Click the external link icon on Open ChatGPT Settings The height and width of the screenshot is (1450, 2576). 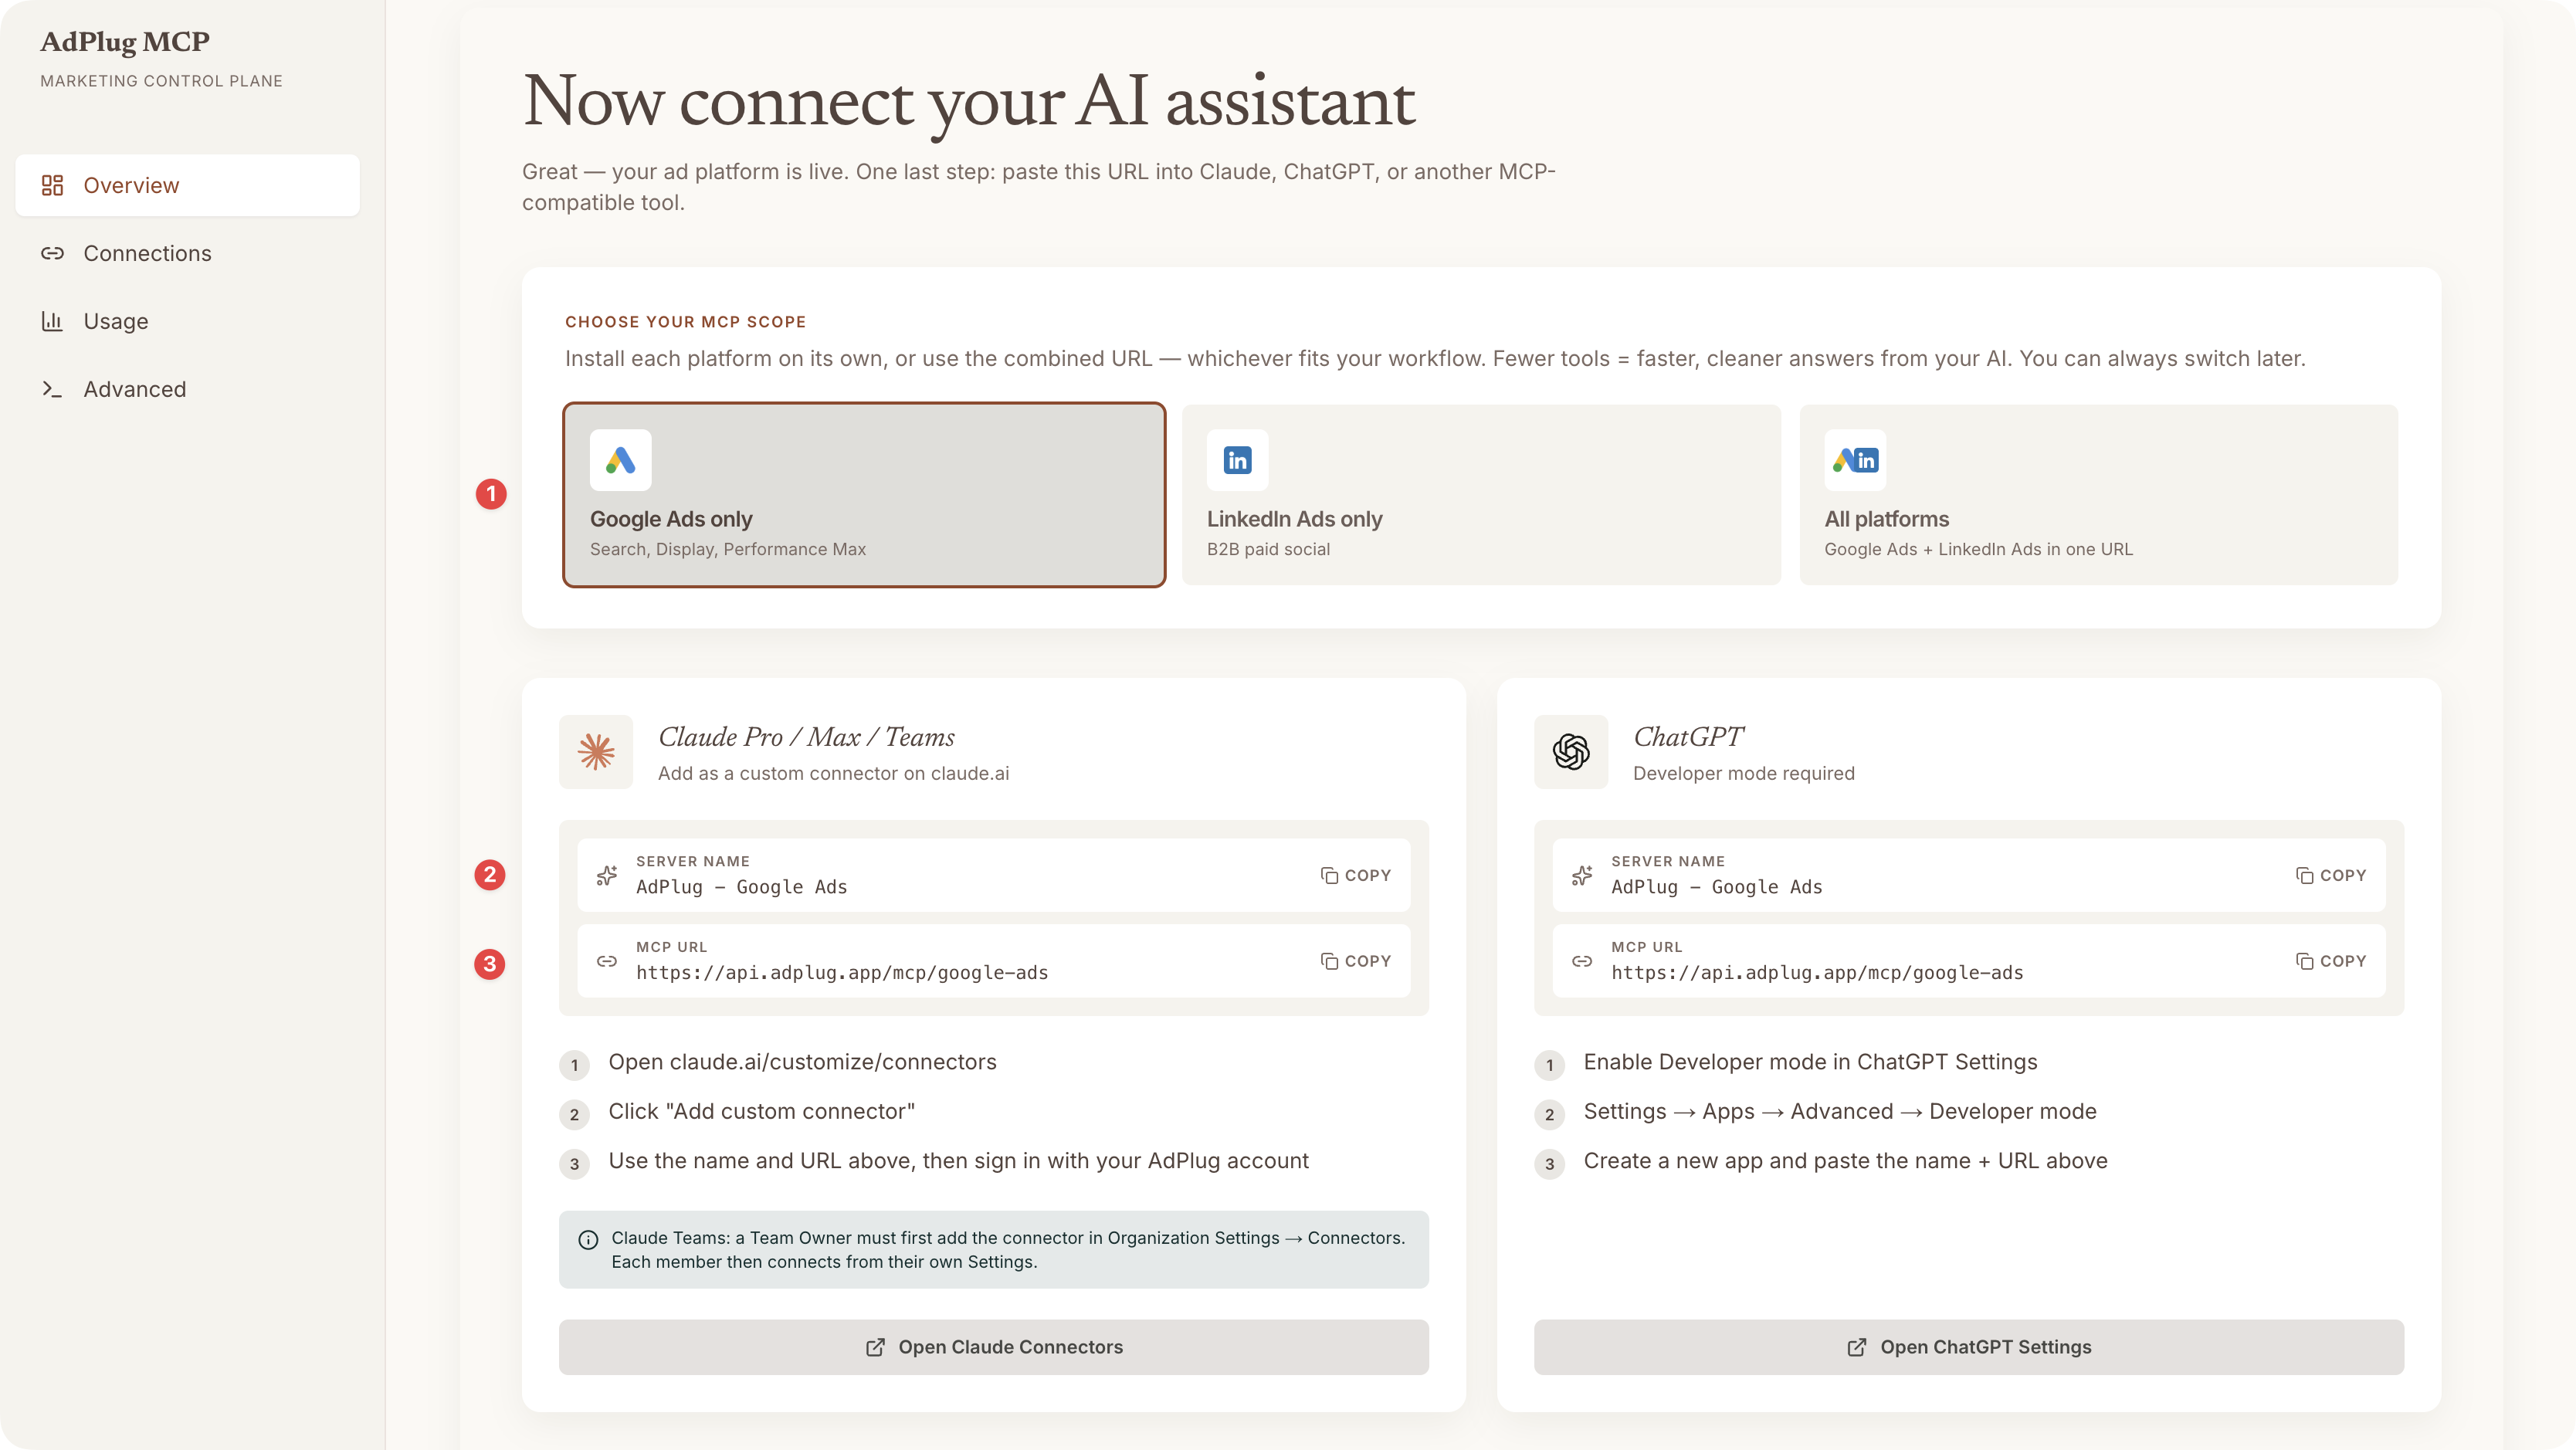pos(1857,1347)
